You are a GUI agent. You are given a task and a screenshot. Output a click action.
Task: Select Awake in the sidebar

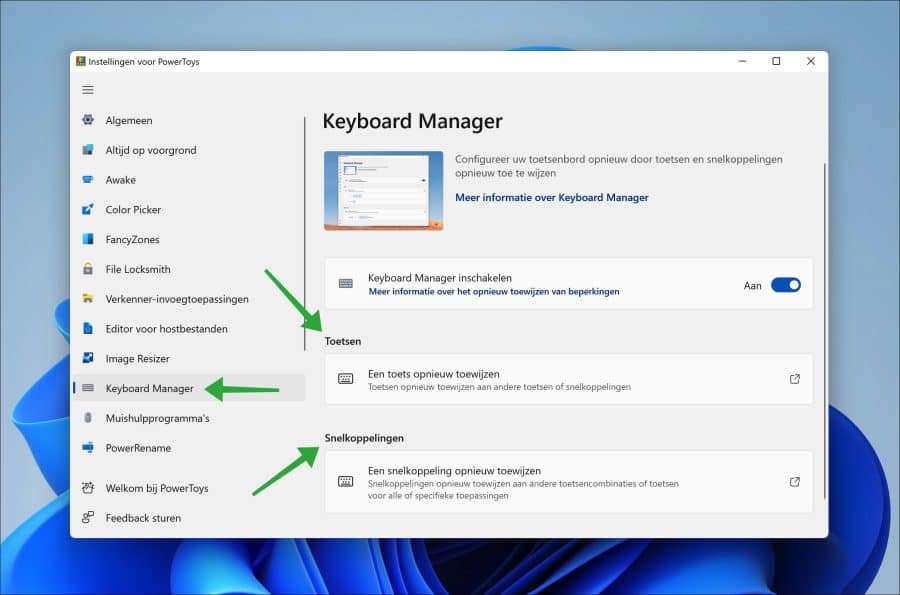pyautogui.click(x=189, y=180)
